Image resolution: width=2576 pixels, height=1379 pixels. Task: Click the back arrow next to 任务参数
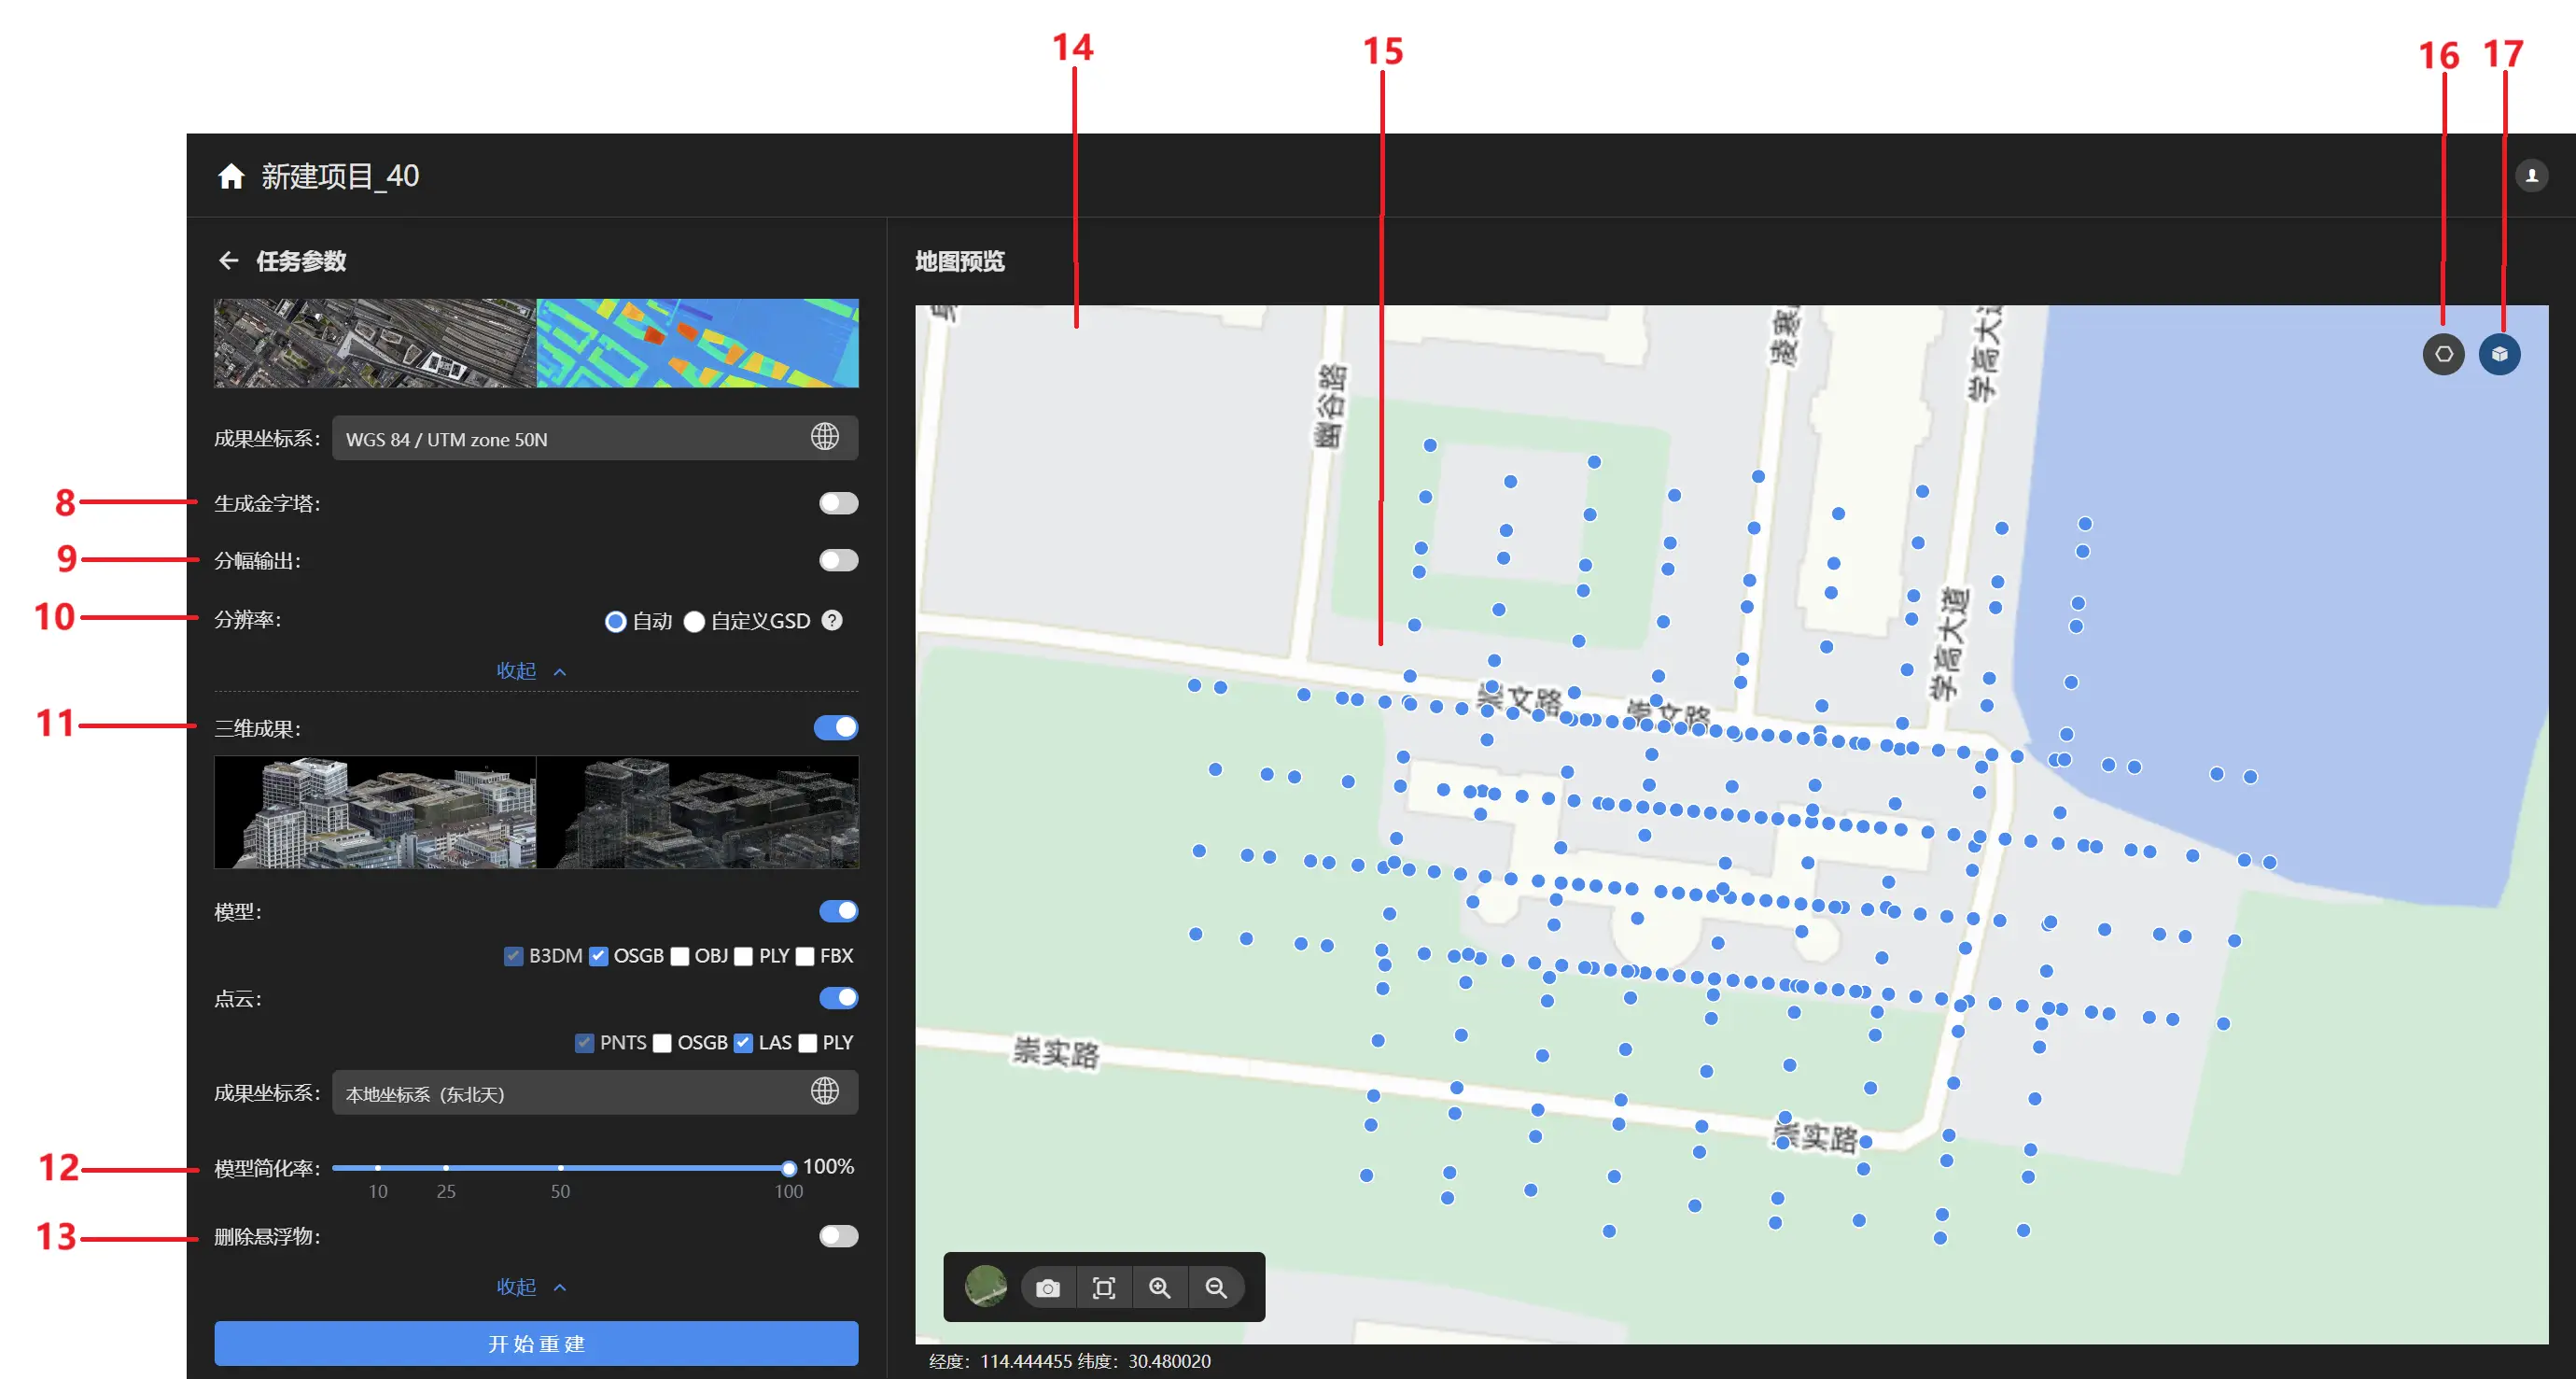tap(228, 261)
